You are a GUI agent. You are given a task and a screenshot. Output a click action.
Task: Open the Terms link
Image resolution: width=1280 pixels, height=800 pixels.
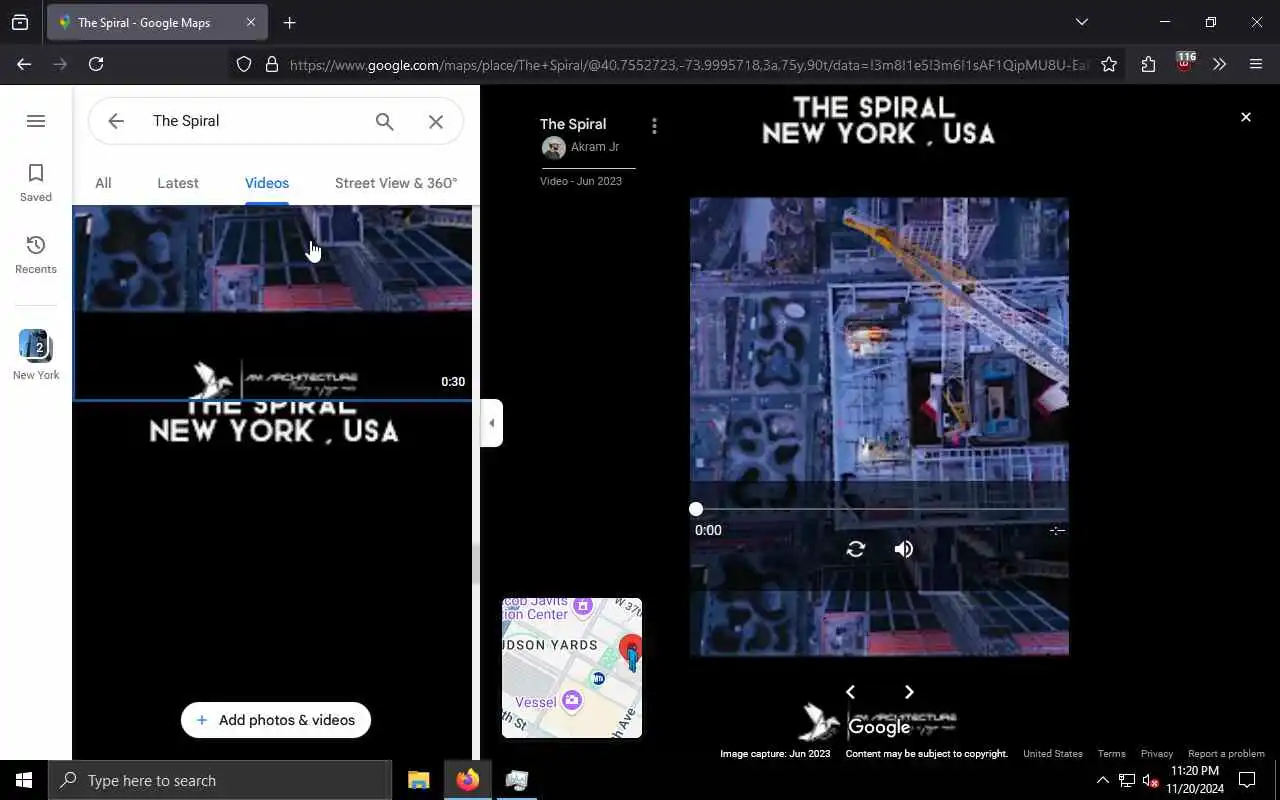point(1111,754)
